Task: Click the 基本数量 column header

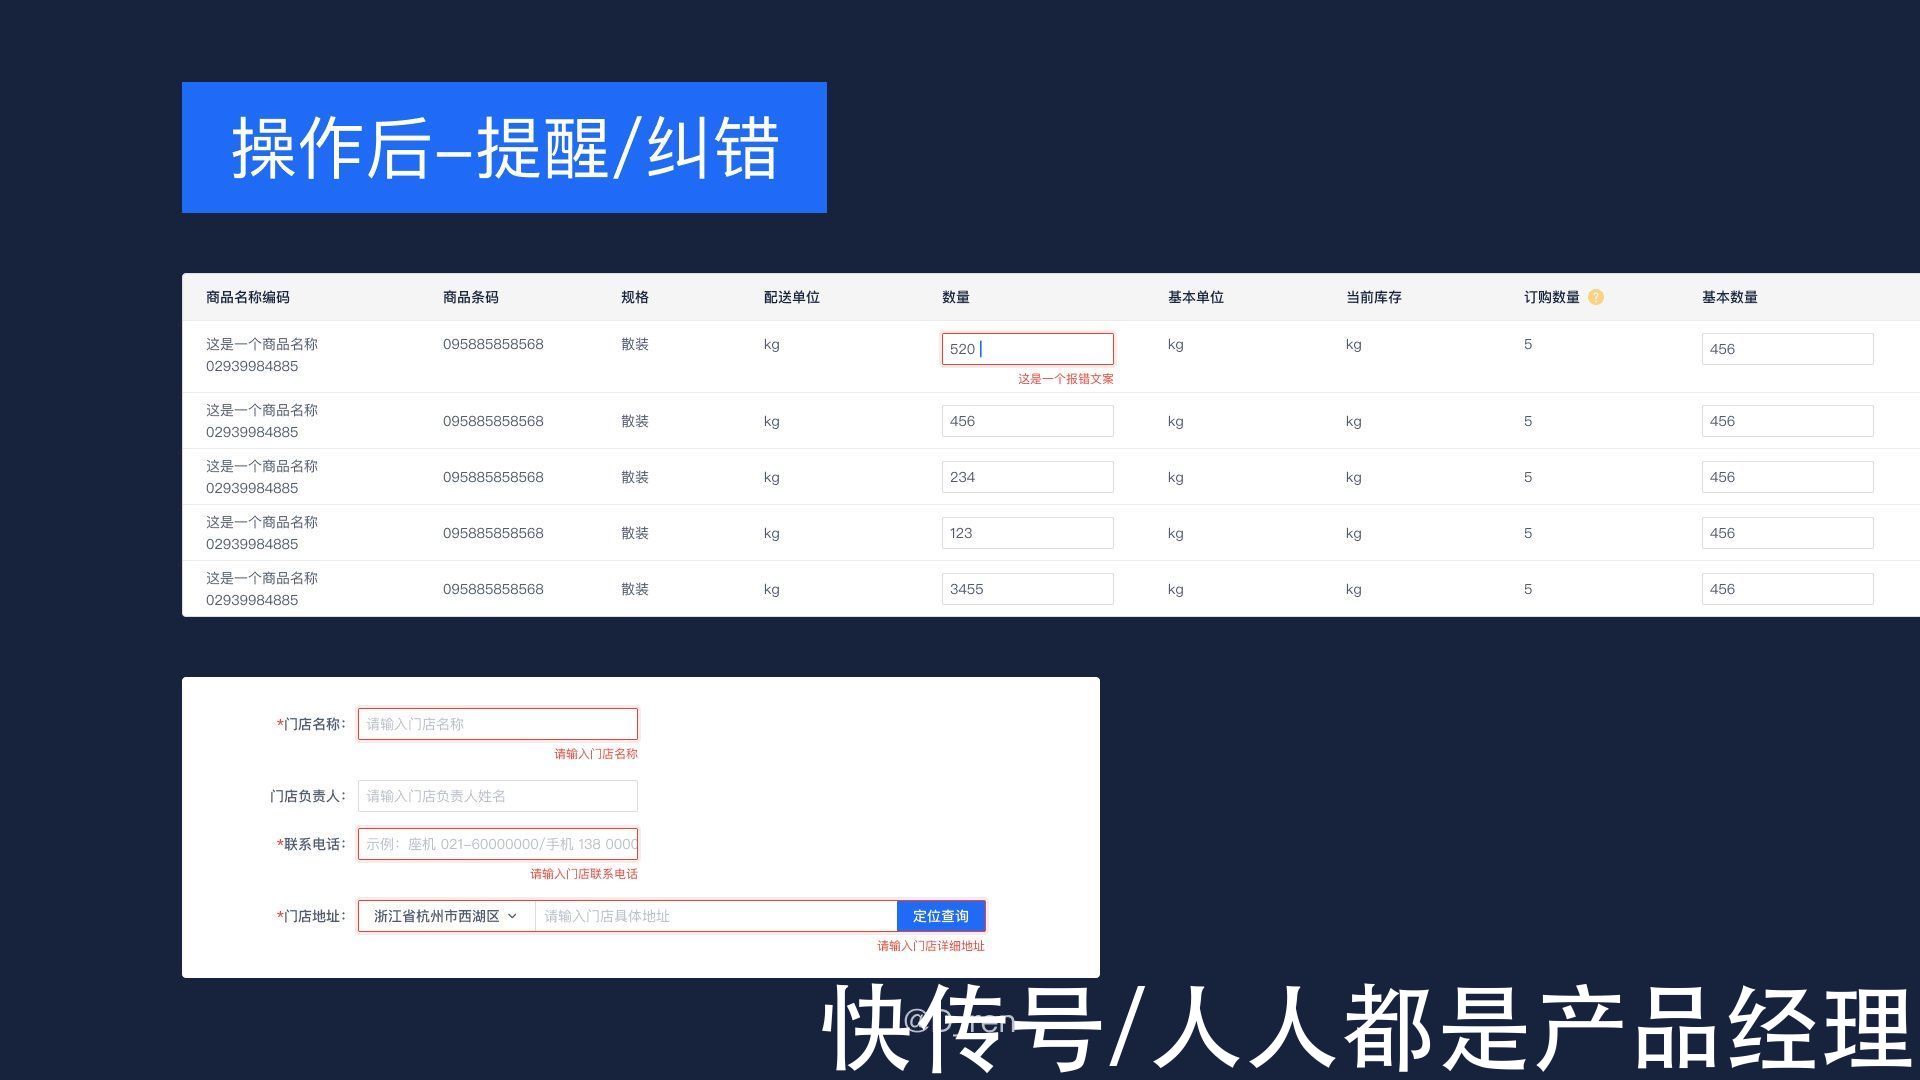Action: pos(1730,297)
